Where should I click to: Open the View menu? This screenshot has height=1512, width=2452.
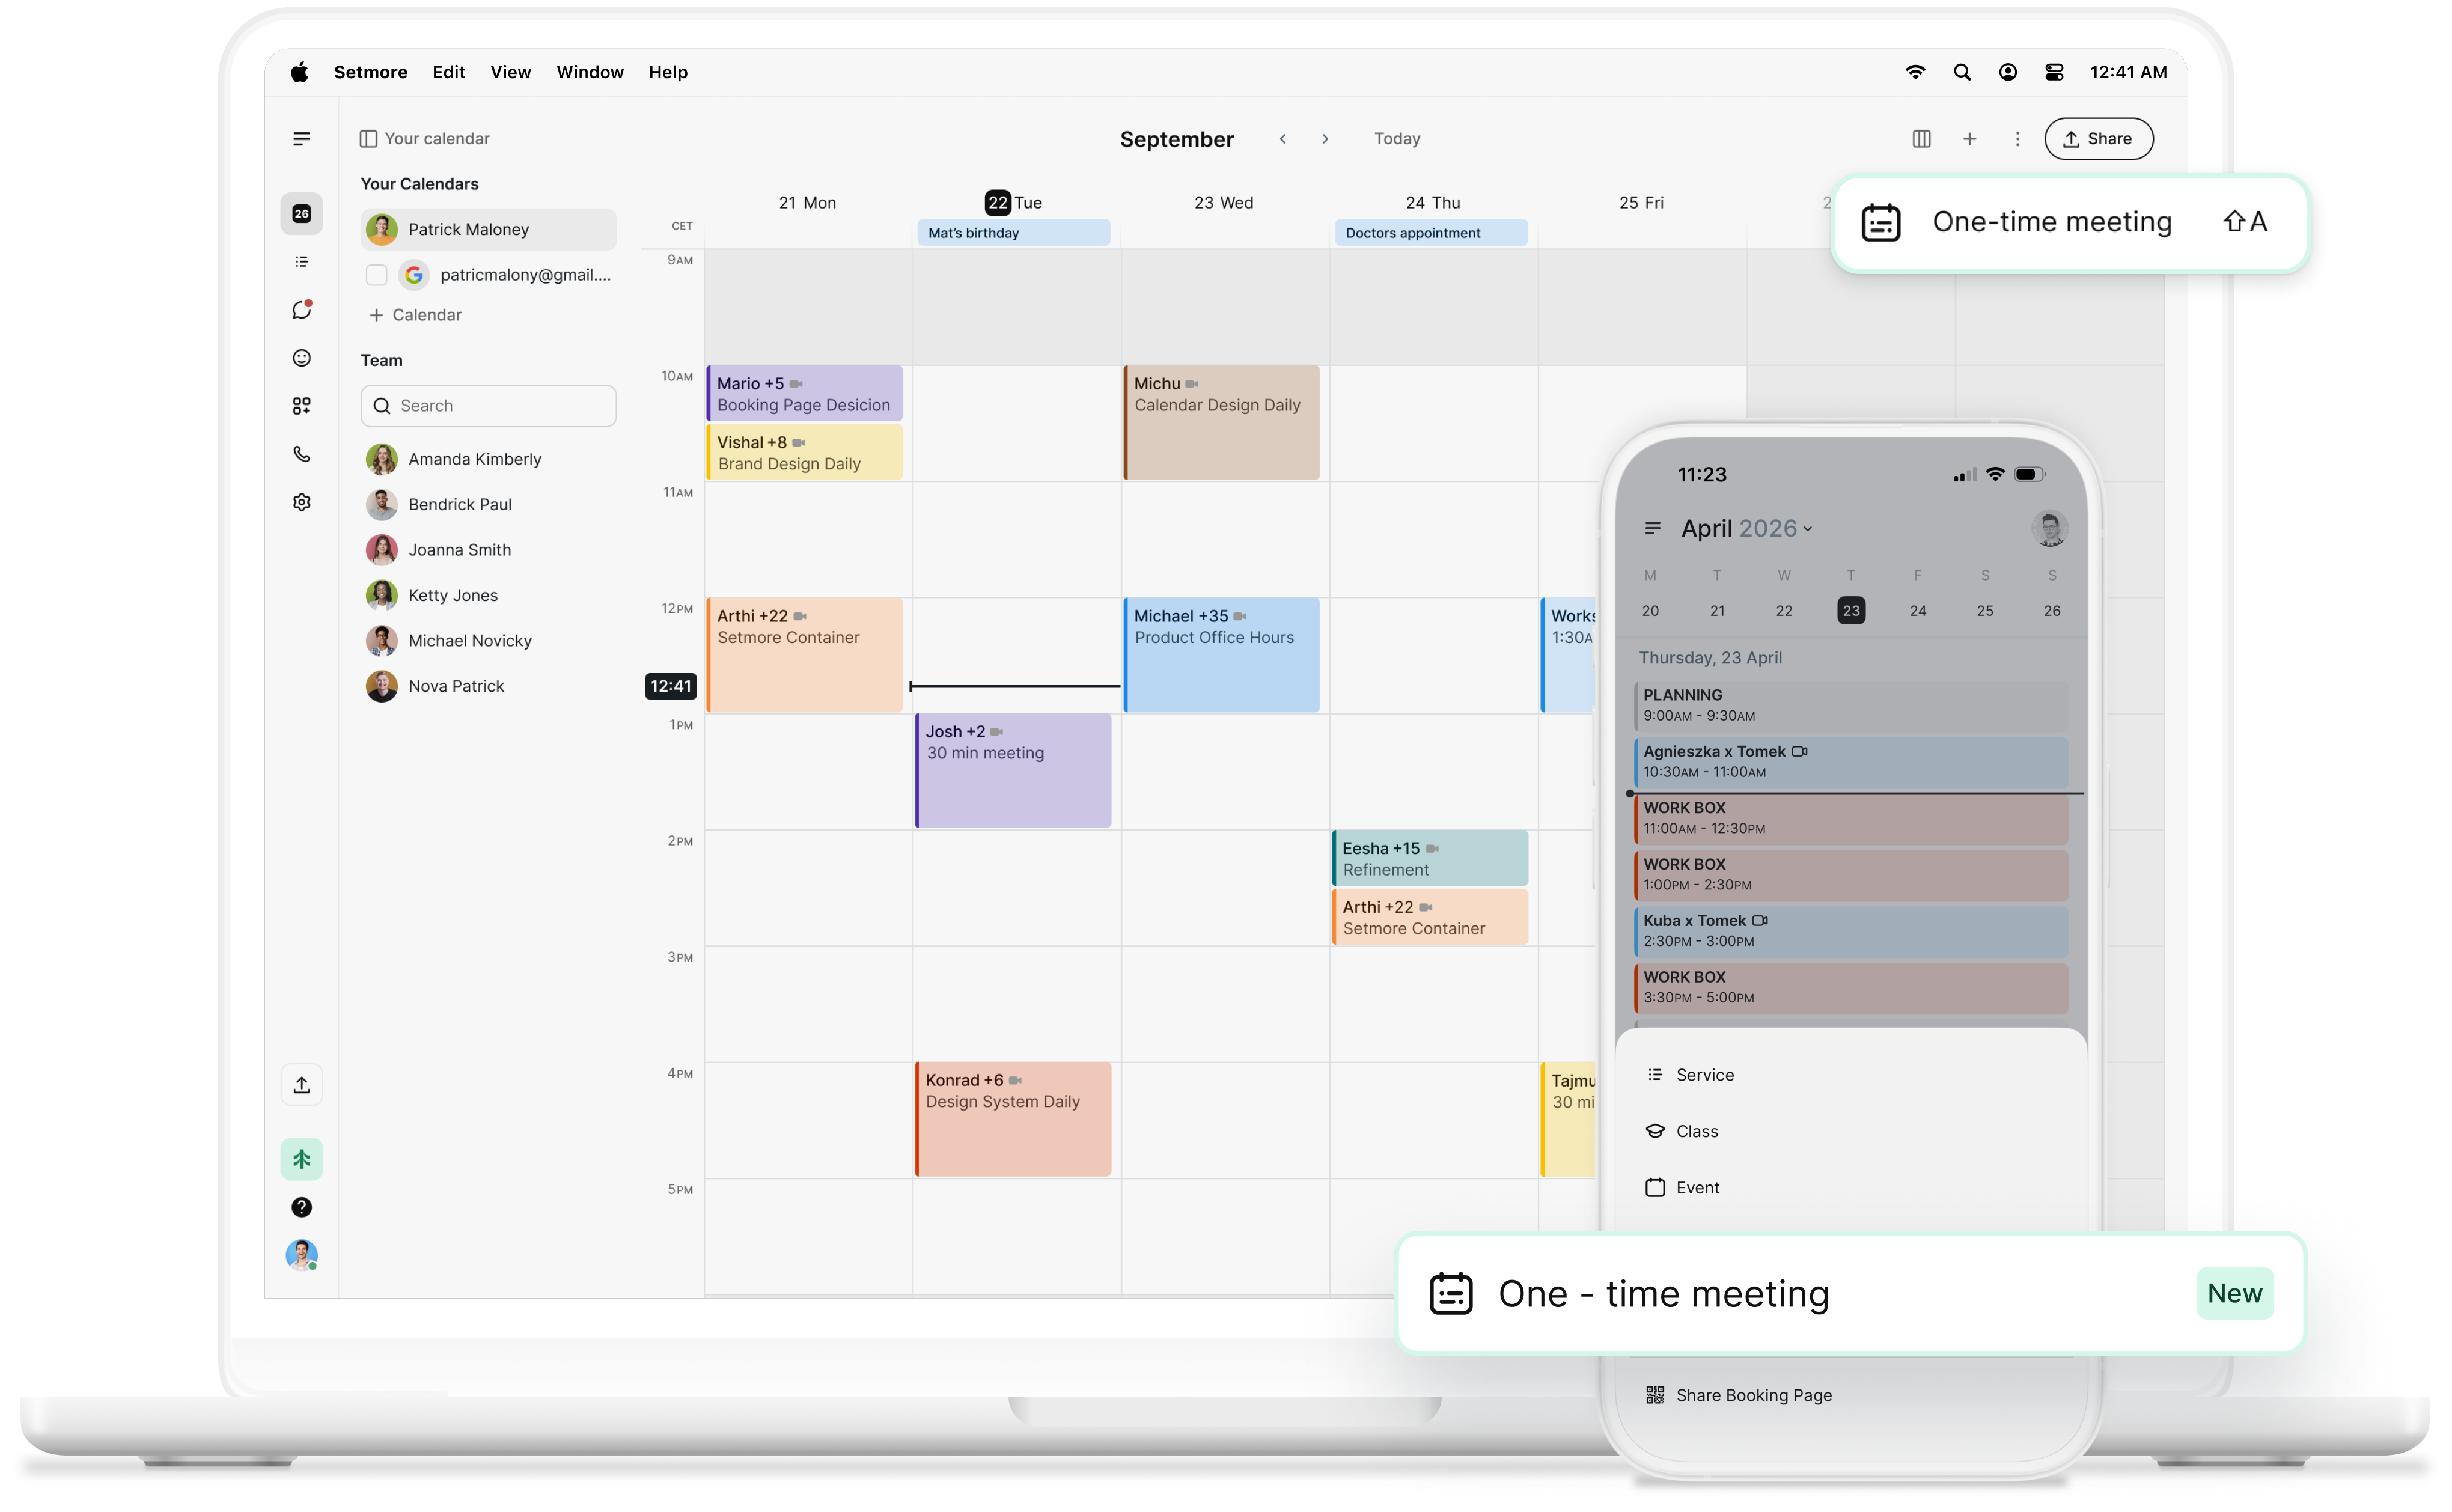(510, 72)
